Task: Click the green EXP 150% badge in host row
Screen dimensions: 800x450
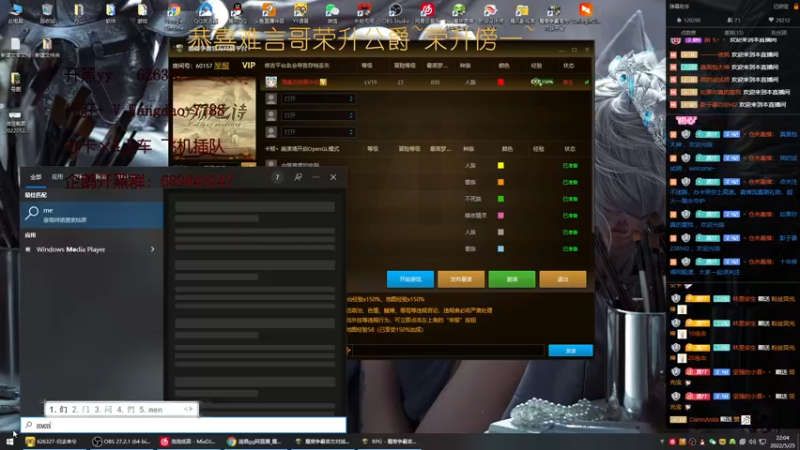Action: tap(542, 82)
